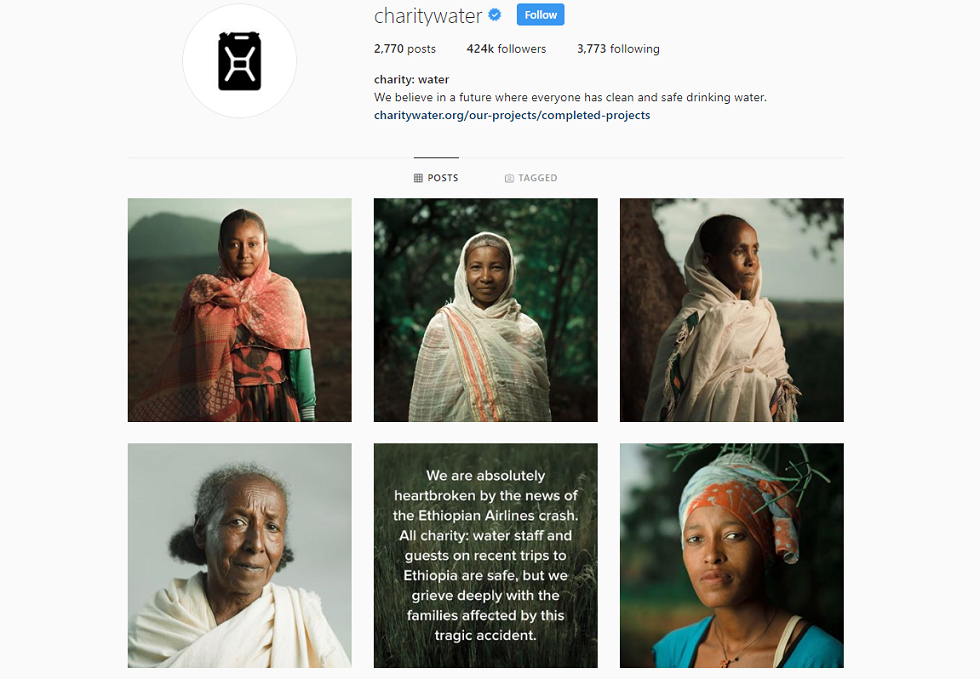This screenshot has height=679, width=980.
Task: View the 3,773 following list
Action: point(618,49)
